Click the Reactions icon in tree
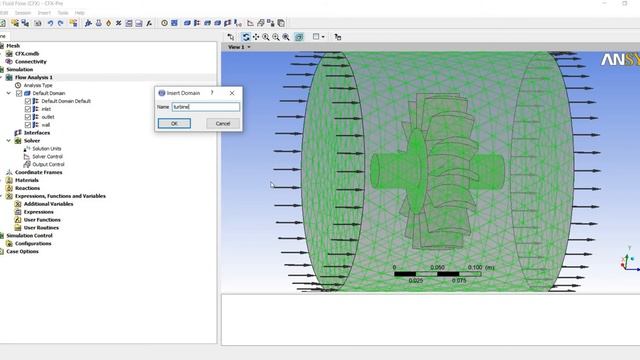 [9, 188]
